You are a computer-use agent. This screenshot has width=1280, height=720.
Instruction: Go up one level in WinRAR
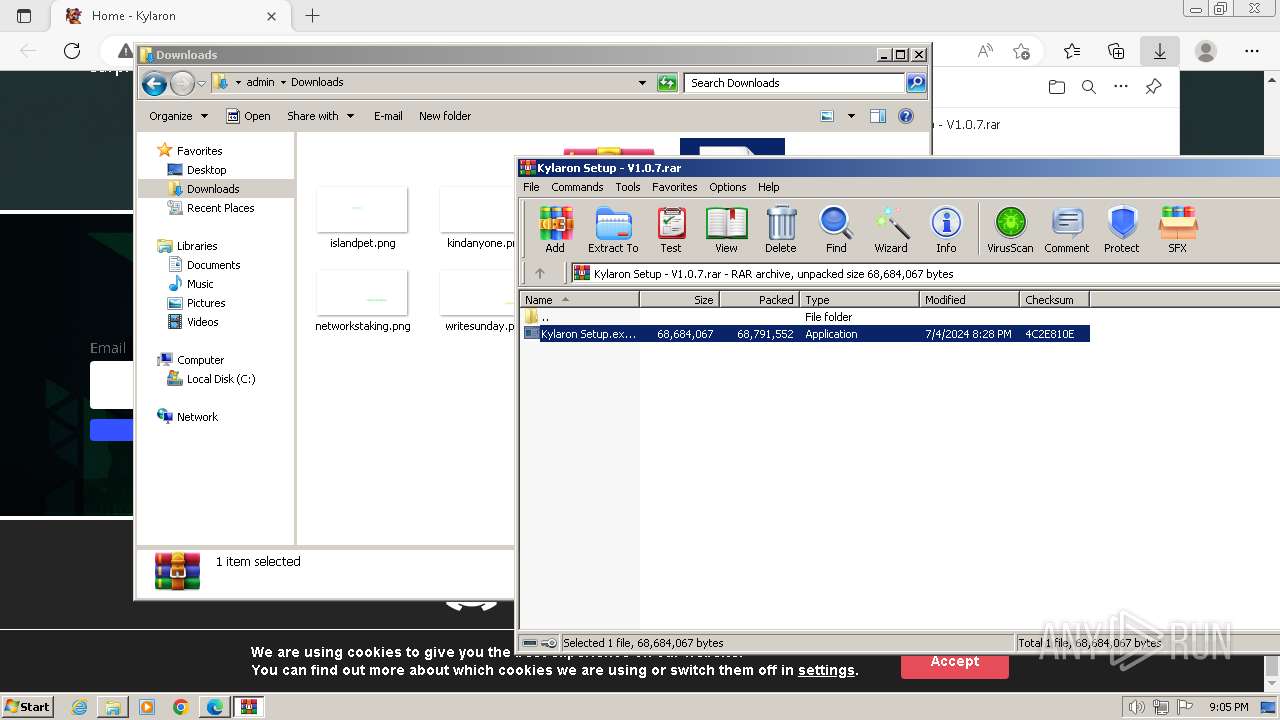[540, 273]
